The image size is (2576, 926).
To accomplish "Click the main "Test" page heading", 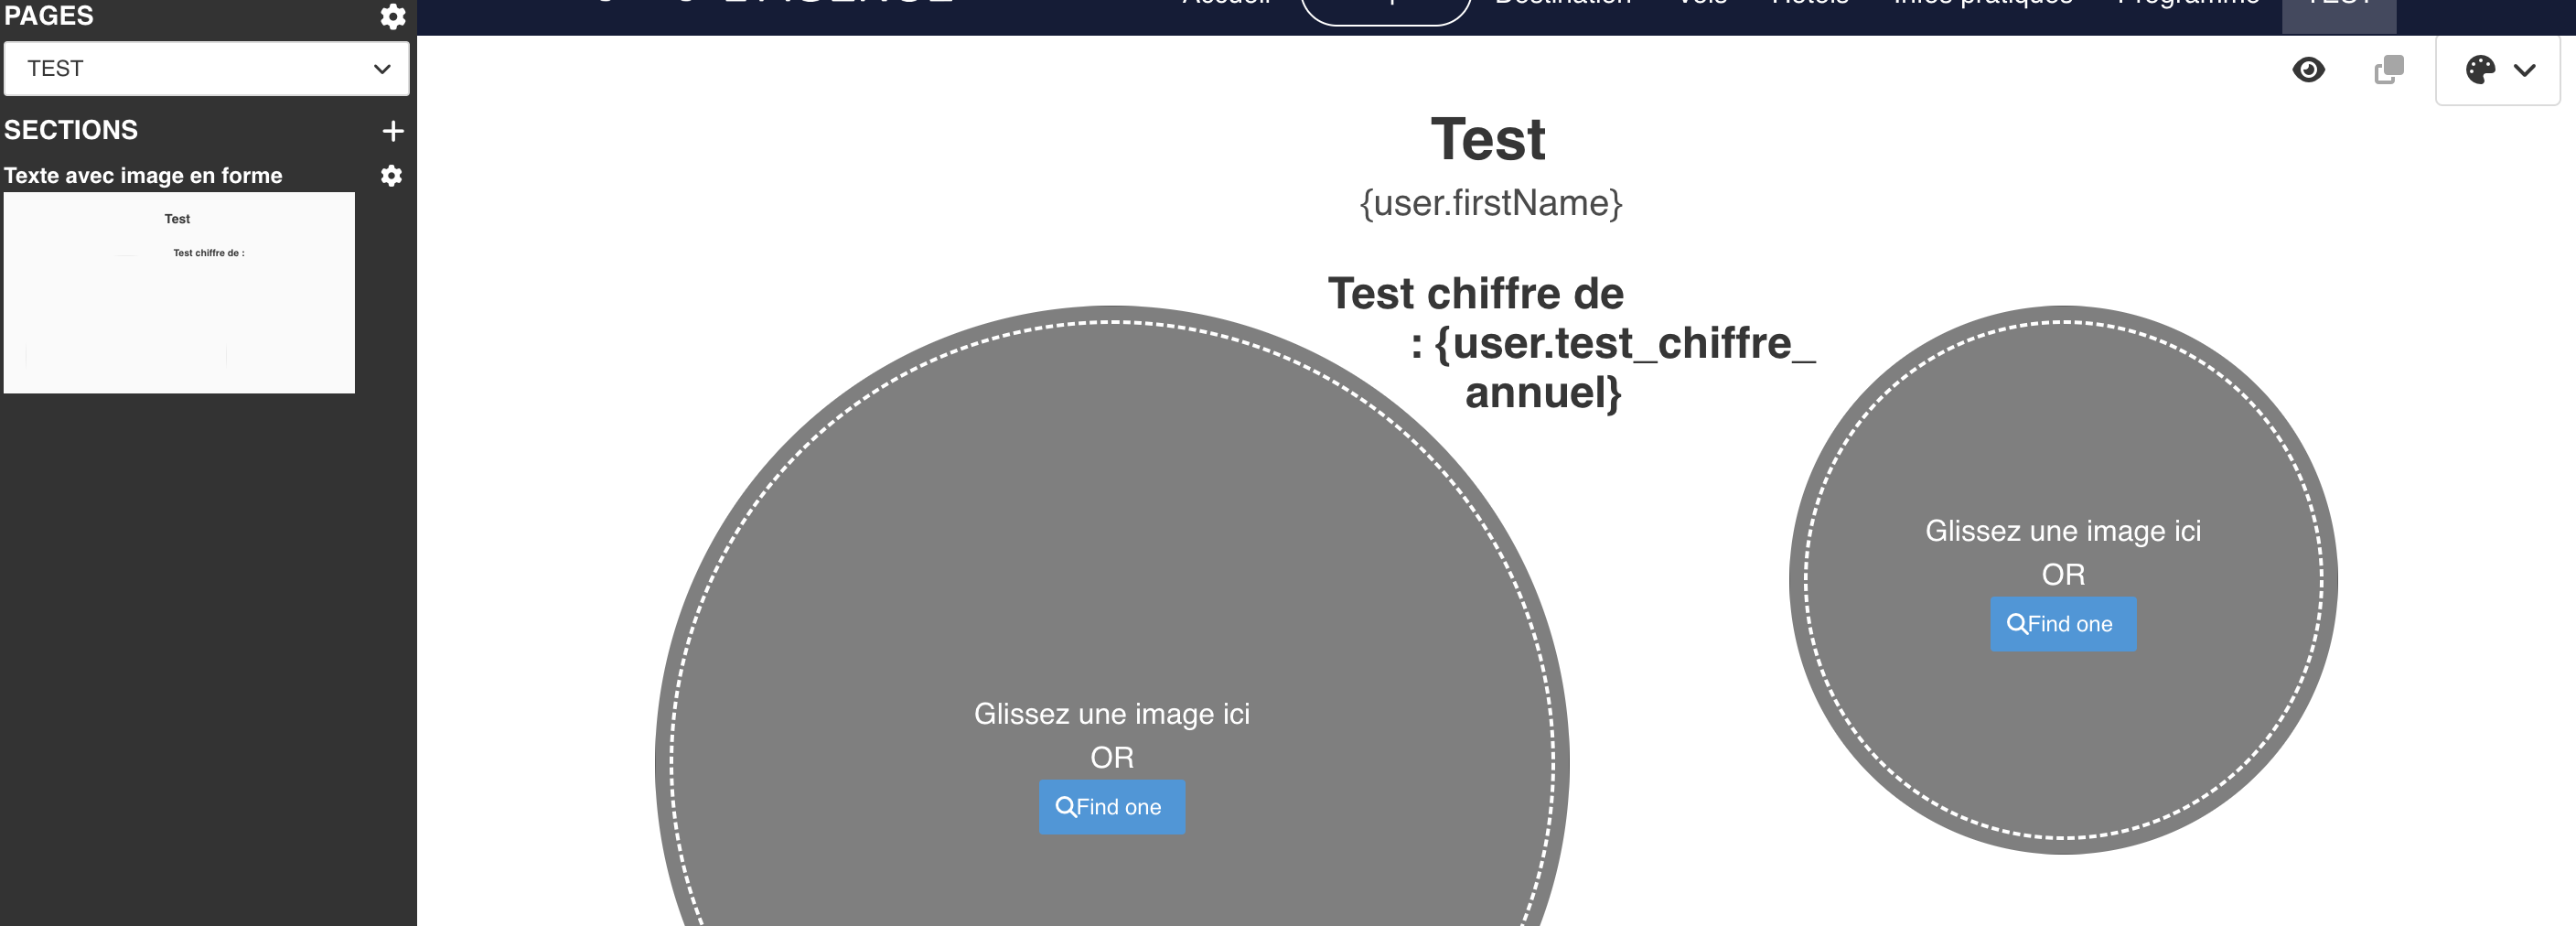I will click(1488, 139).
